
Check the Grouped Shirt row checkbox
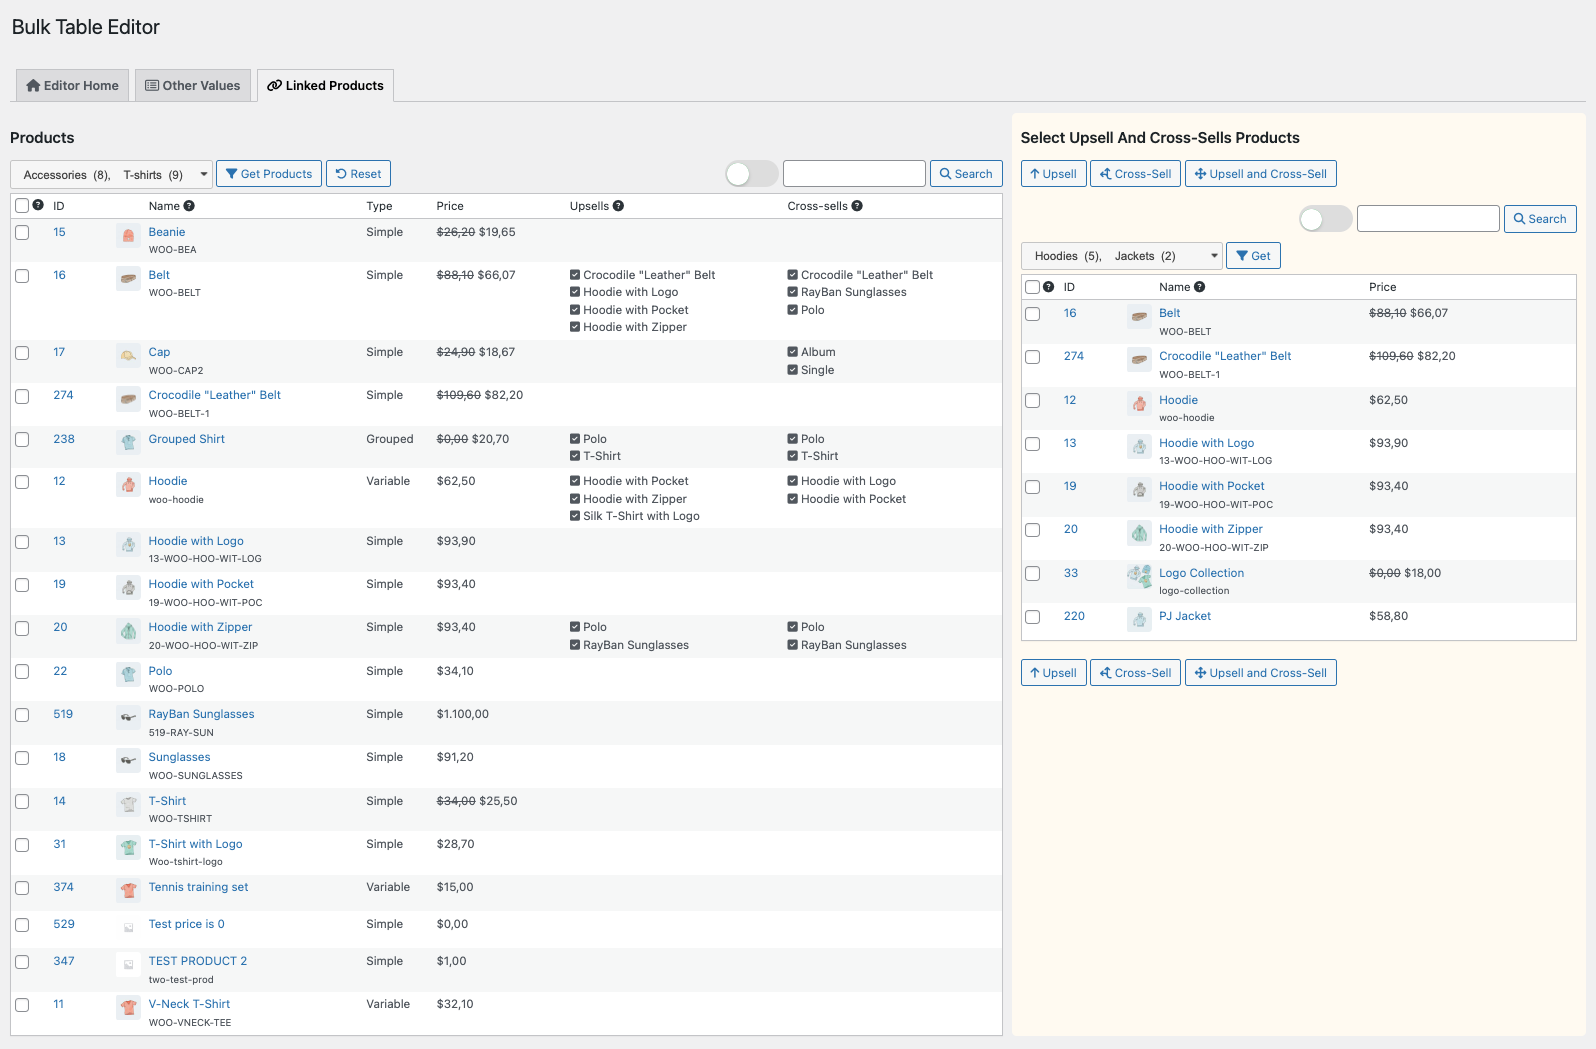click(22, 440)
